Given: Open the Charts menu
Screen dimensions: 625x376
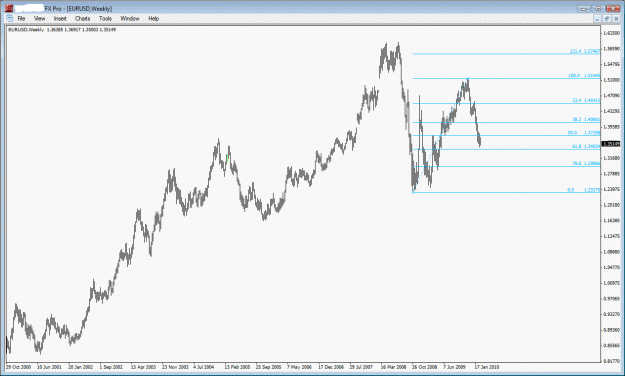Looking at the screenshot, I should pyautogui.click(x=83, y=18).
